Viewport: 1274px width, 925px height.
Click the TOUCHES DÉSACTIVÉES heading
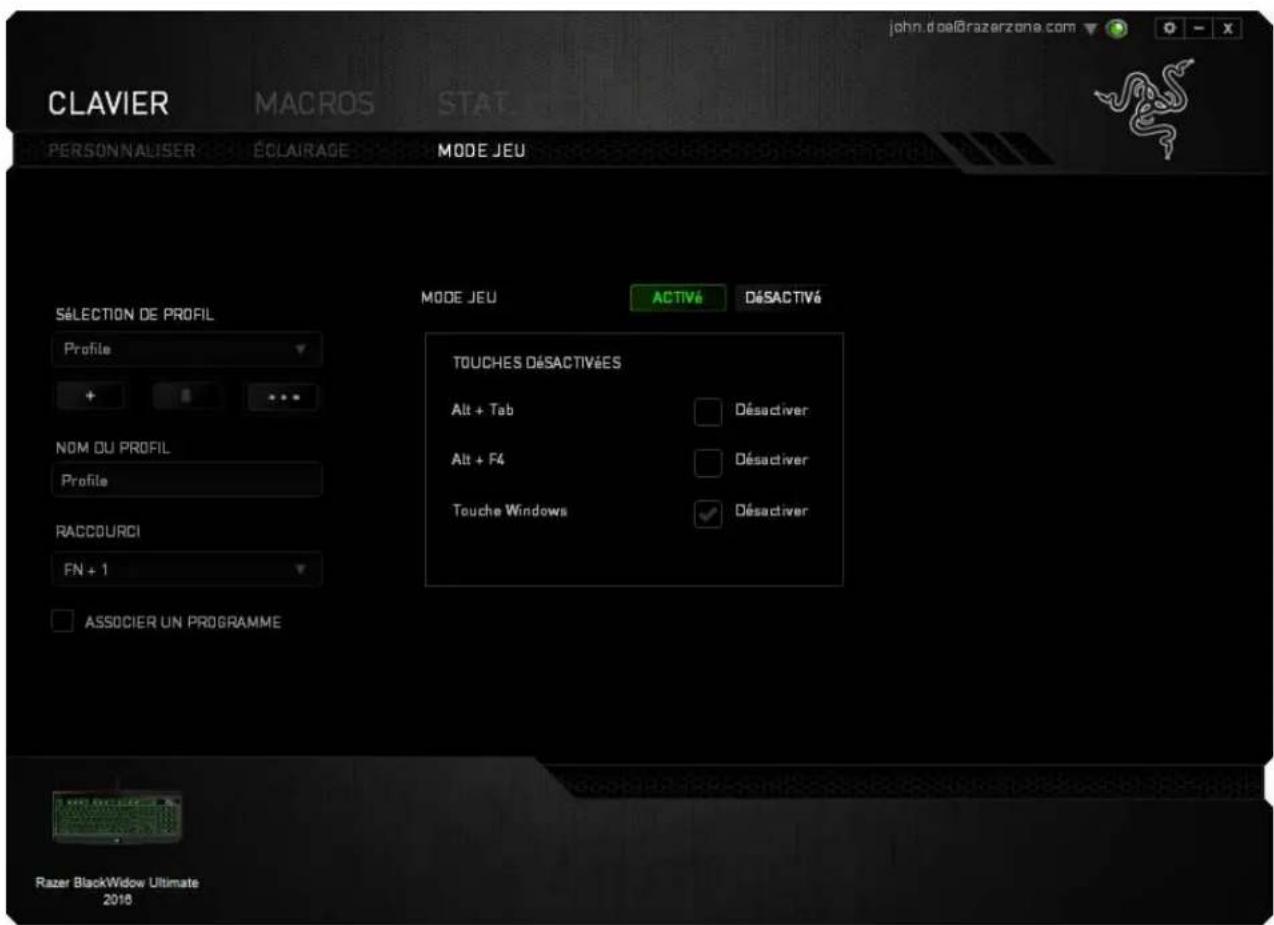(x=537, y=363)
